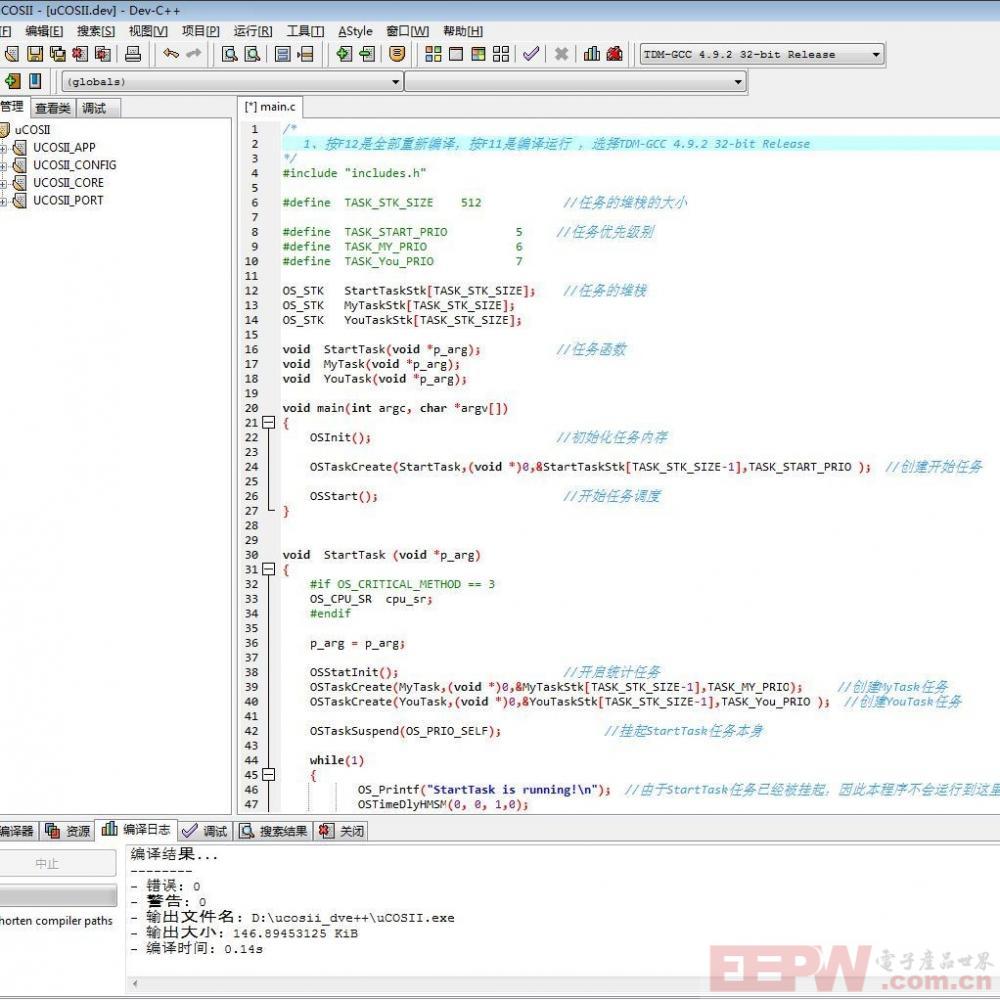The image size is (1000, 1000).
Task: Expand the UCOSII_CORE folder node
Action: point(3,184)
